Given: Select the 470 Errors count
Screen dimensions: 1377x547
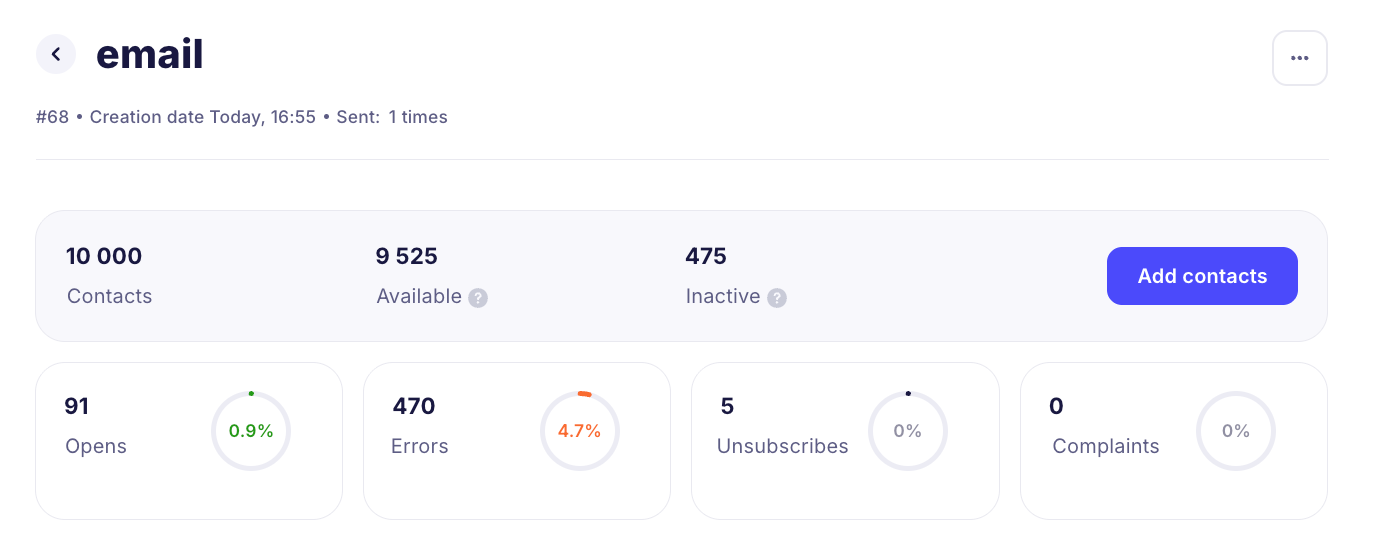Looking at the screenshot, I should tap(413, 406).
